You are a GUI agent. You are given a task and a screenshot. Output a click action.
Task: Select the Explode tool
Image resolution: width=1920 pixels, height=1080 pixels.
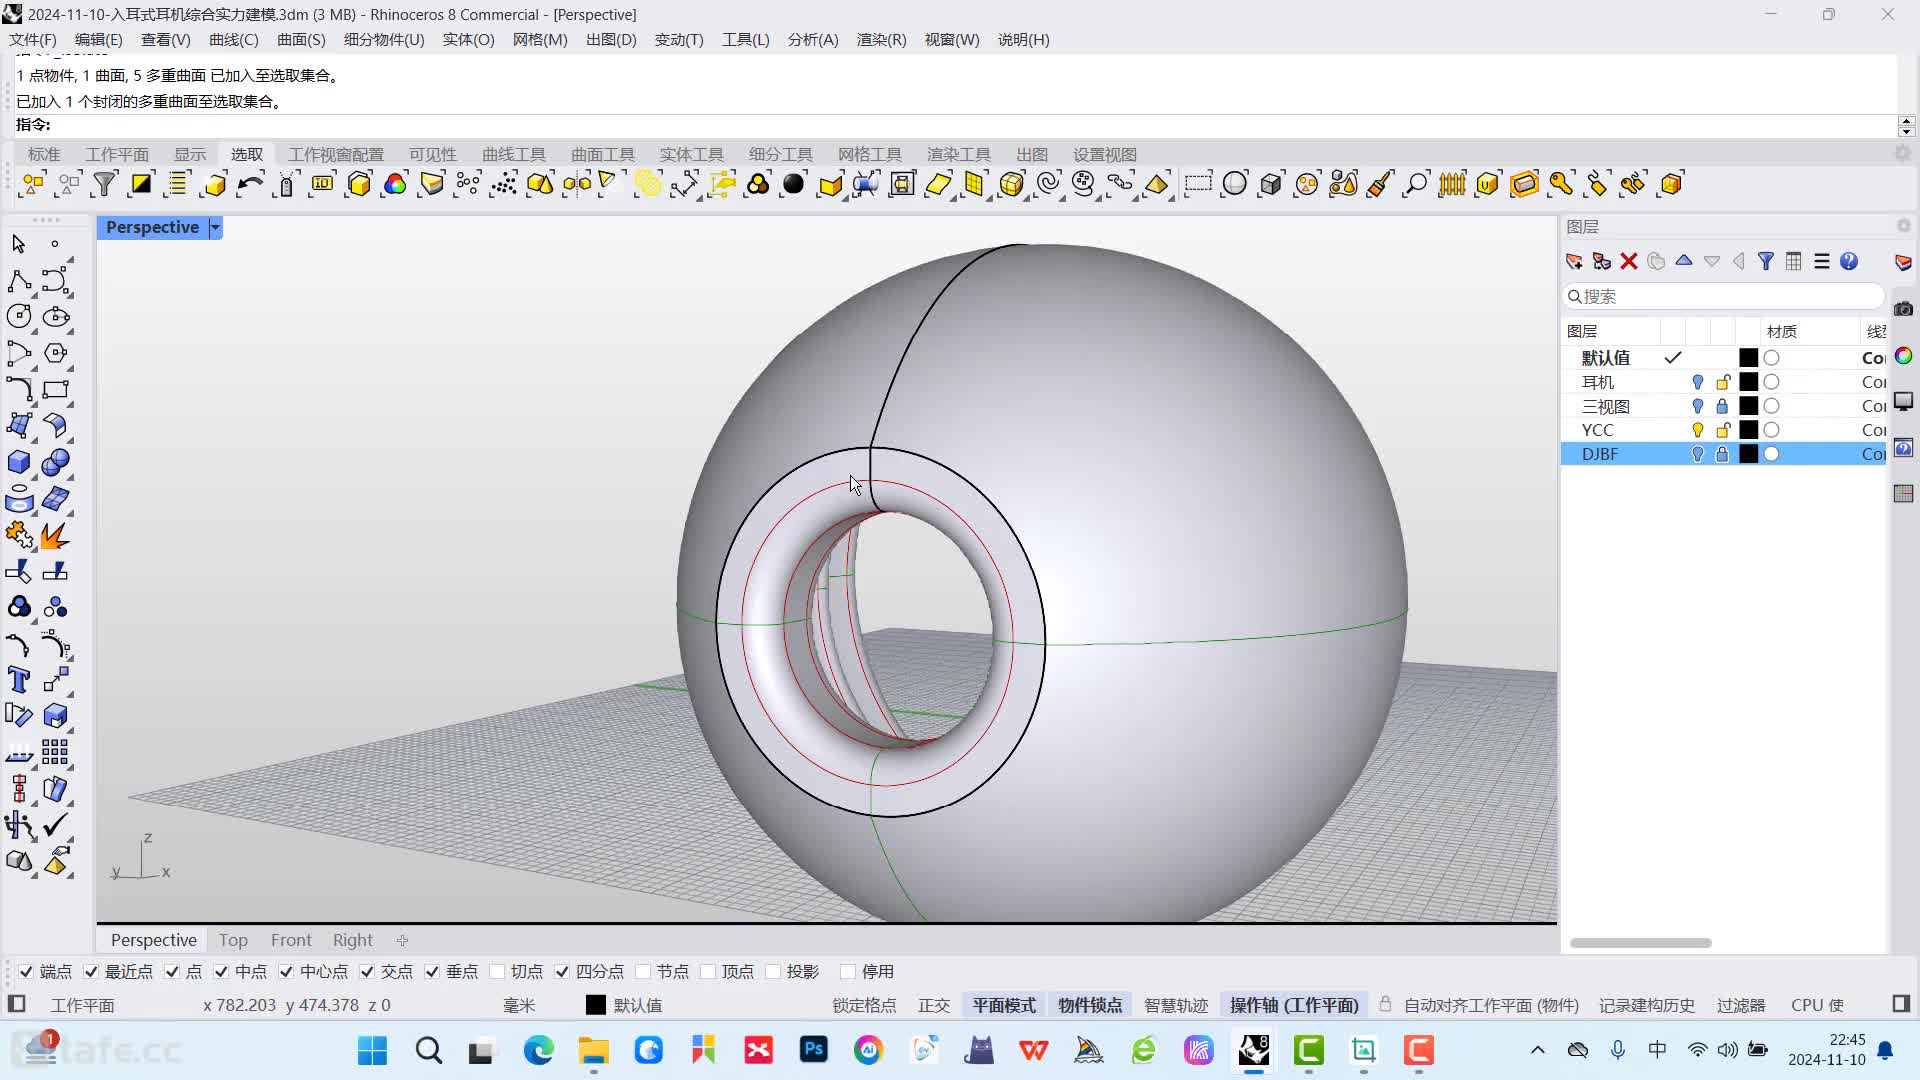point(56,535)
